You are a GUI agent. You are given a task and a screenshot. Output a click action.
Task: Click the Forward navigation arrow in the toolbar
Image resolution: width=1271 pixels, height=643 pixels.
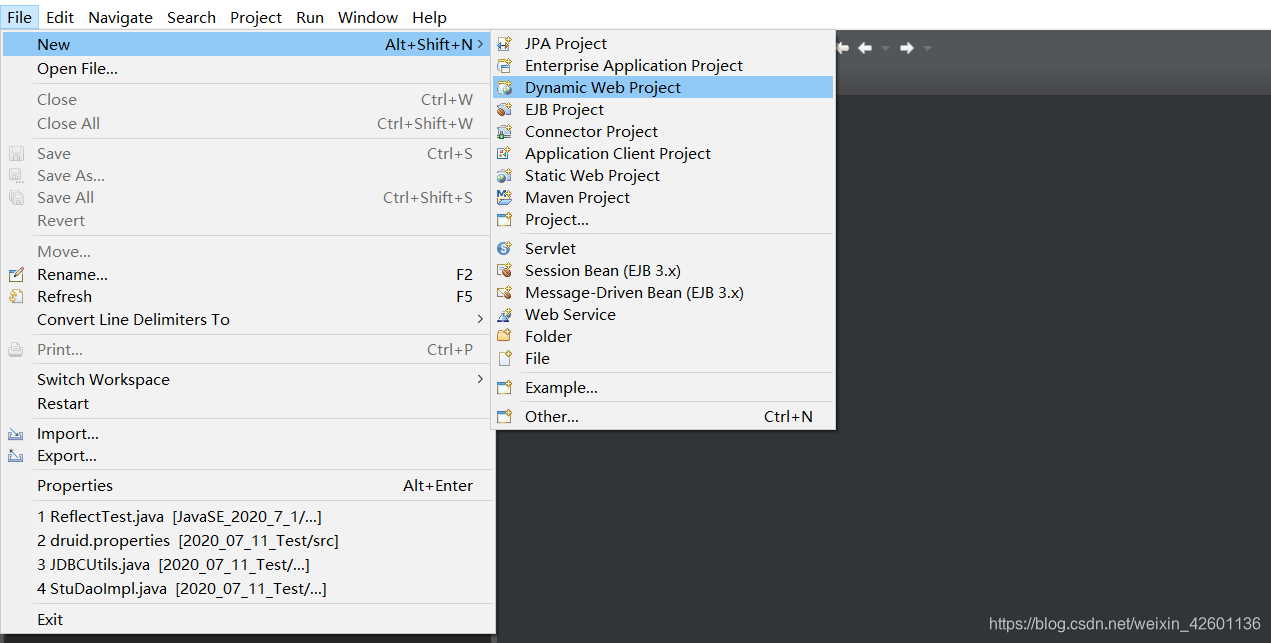point(906,48)
